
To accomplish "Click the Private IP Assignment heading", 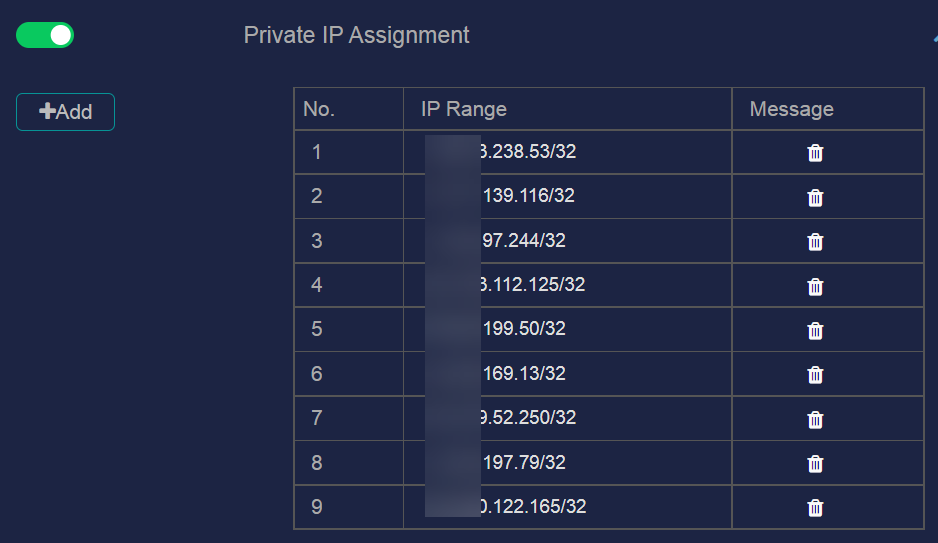I will 357,35.
